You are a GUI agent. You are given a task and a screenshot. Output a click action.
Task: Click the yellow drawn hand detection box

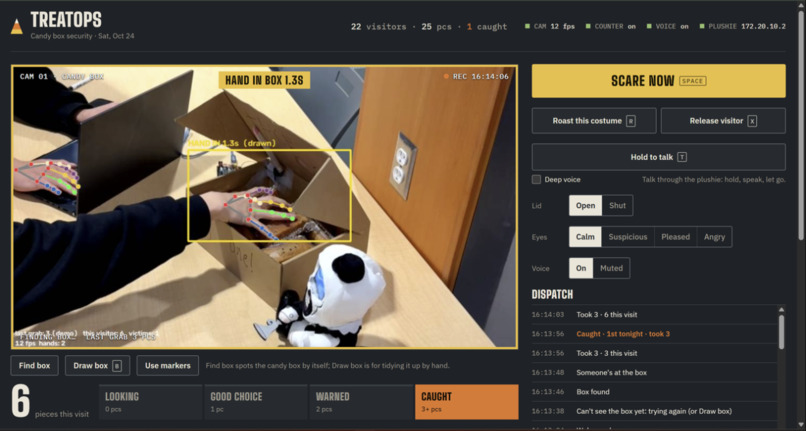[269, 195]
